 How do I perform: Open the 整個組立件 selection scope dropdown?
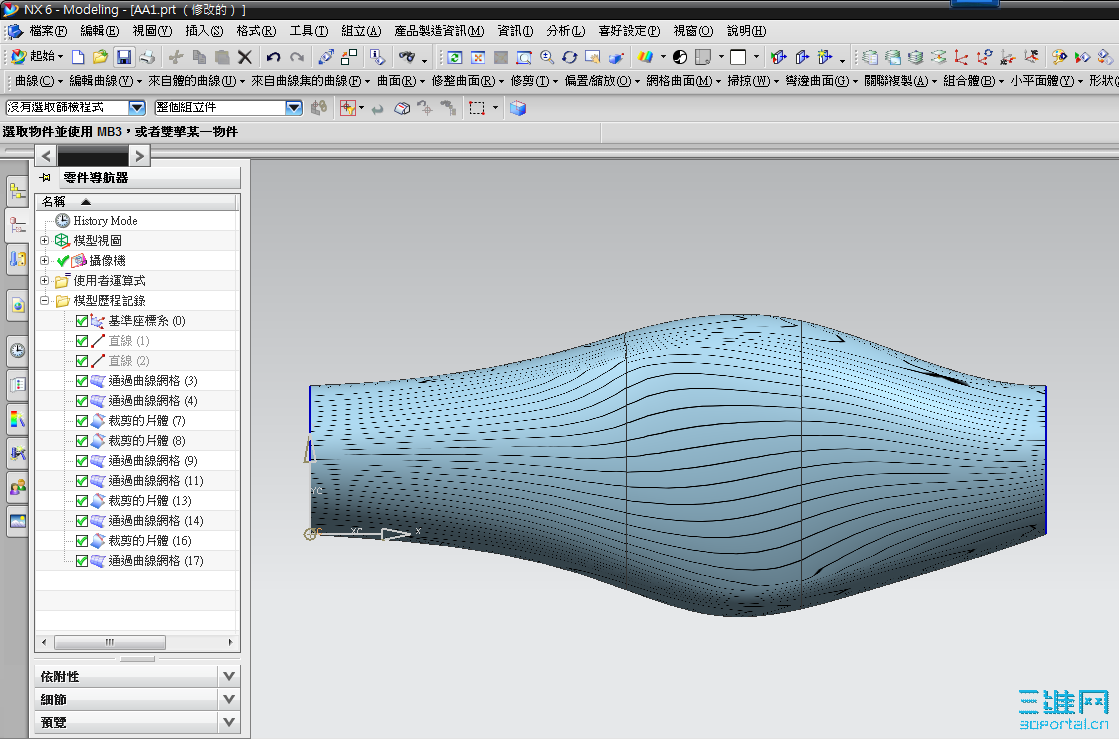pos(293,108)
